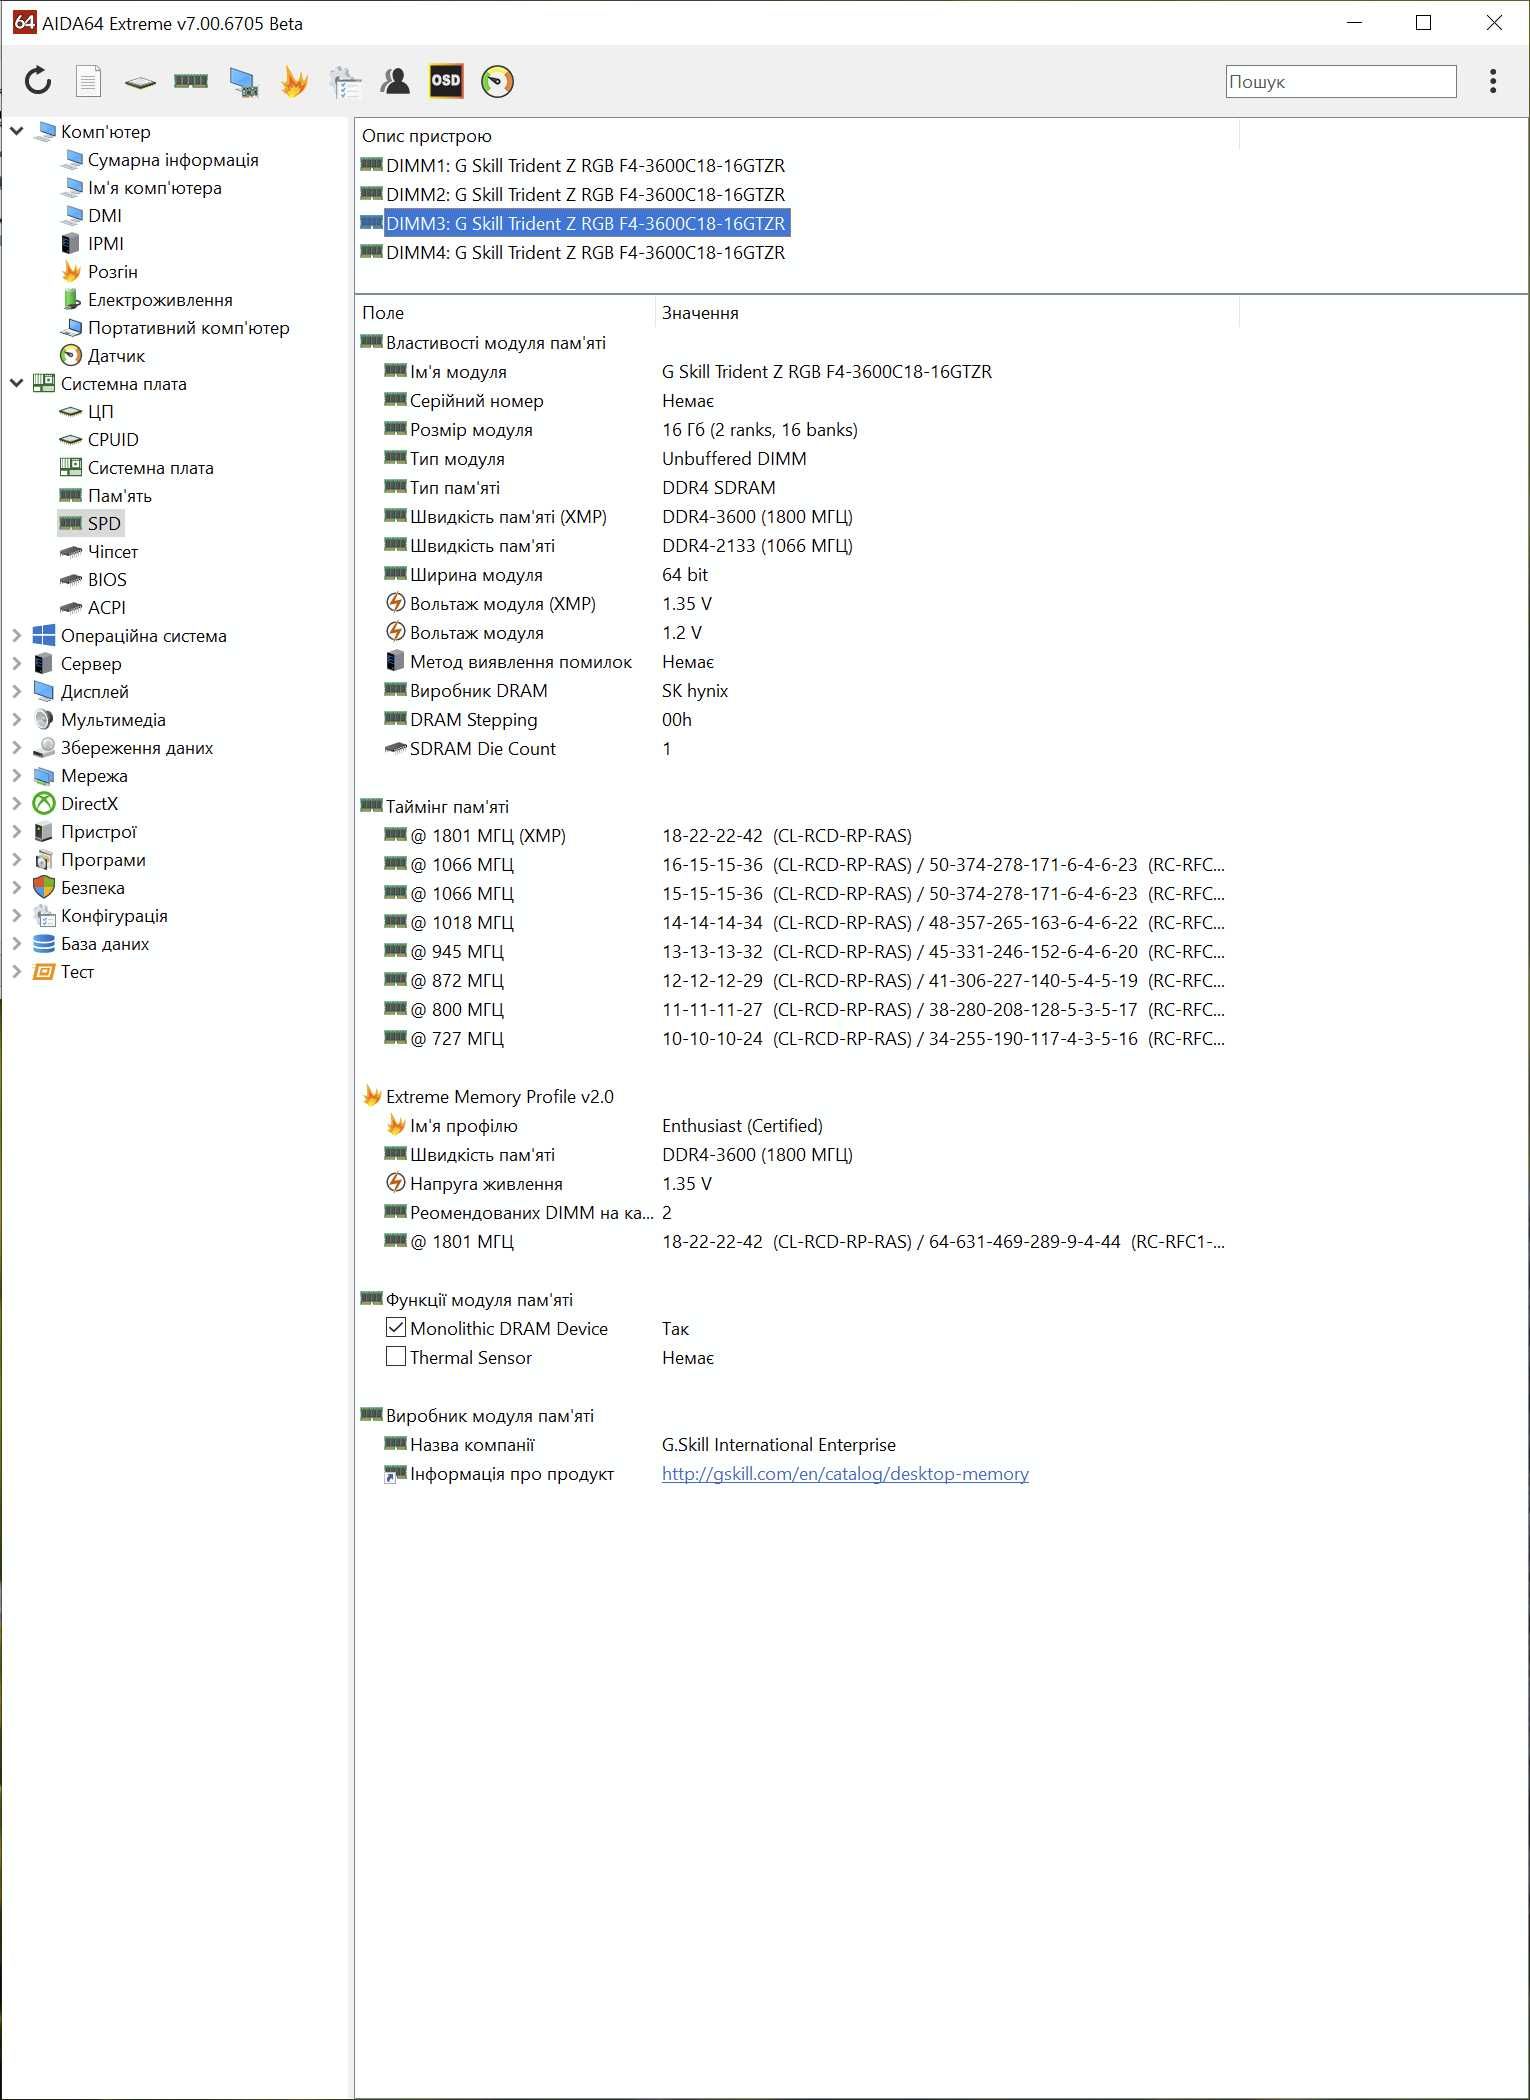
Task: Expand the Збереження даних node
Action: point(17,747)
